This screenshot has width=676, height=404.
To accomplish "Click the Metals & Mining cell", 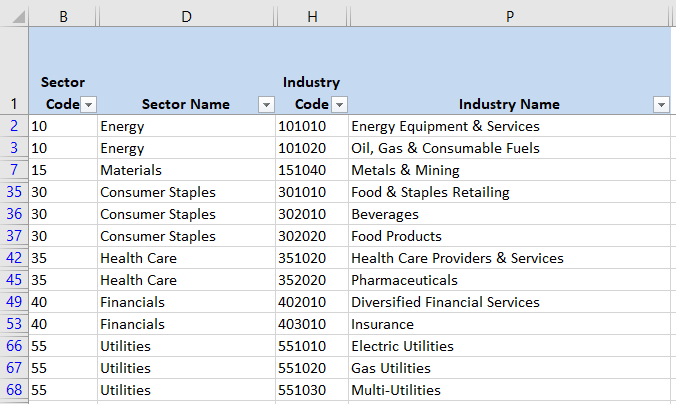I will tap(510, 170).
